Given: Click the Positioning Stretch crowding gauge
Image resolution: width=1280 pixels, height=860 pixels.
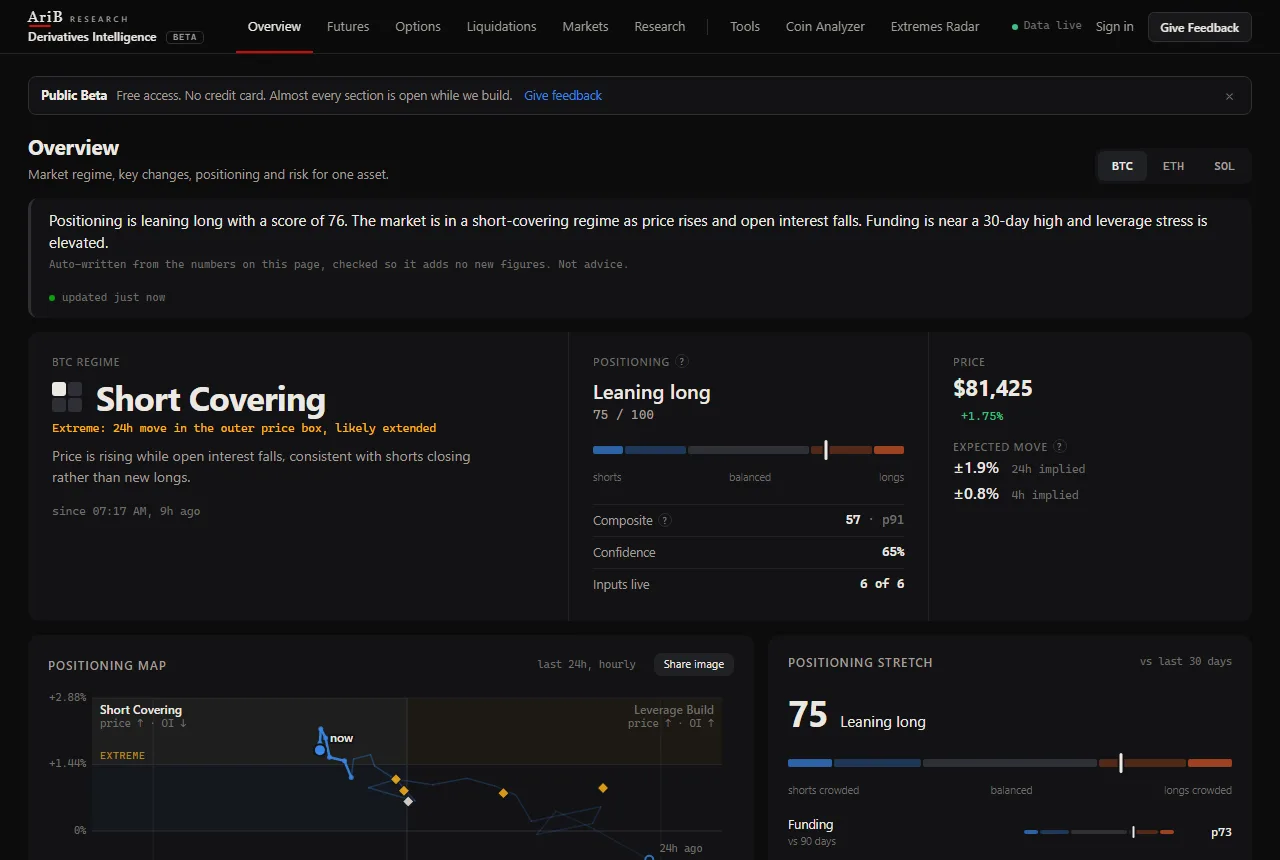Looking at the screenshot, I should [1010, 763].
